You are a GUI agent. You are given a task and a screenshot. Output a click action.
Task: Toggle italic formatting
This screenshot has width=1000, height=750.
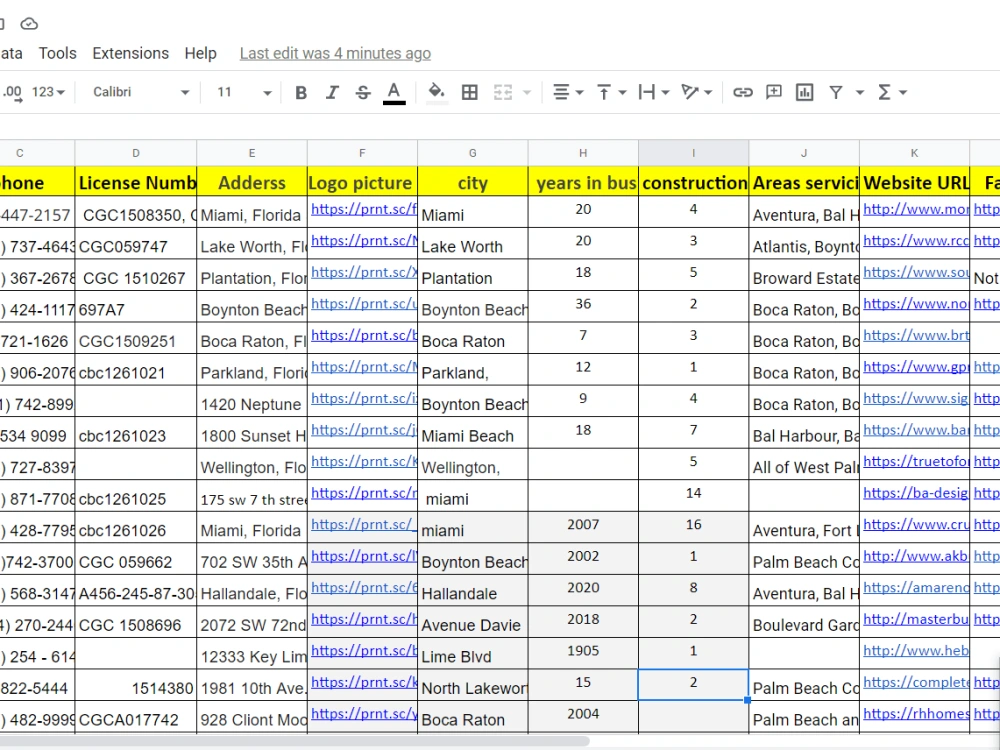332,93
